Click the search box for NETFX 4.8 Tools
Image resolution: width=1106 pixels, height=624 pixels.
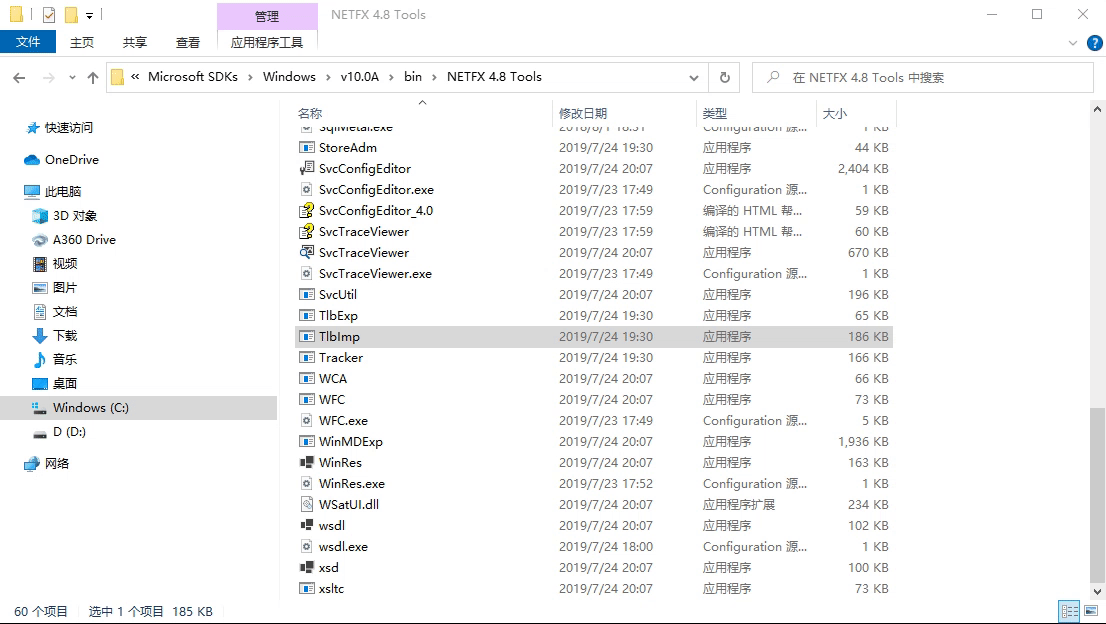coord(923,78)
